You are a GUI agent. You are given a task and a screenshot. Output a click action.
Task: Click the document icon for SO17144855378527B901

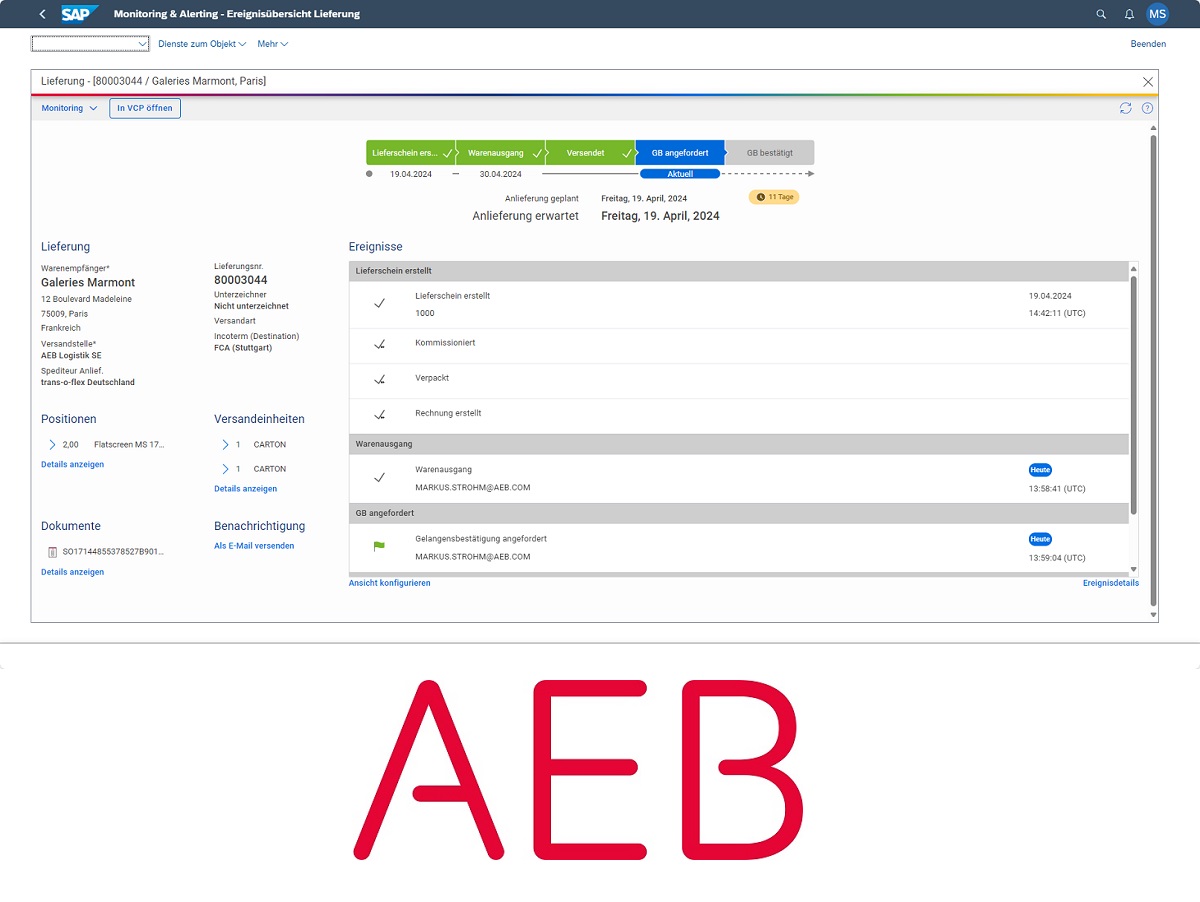click(x=52, y=551)
